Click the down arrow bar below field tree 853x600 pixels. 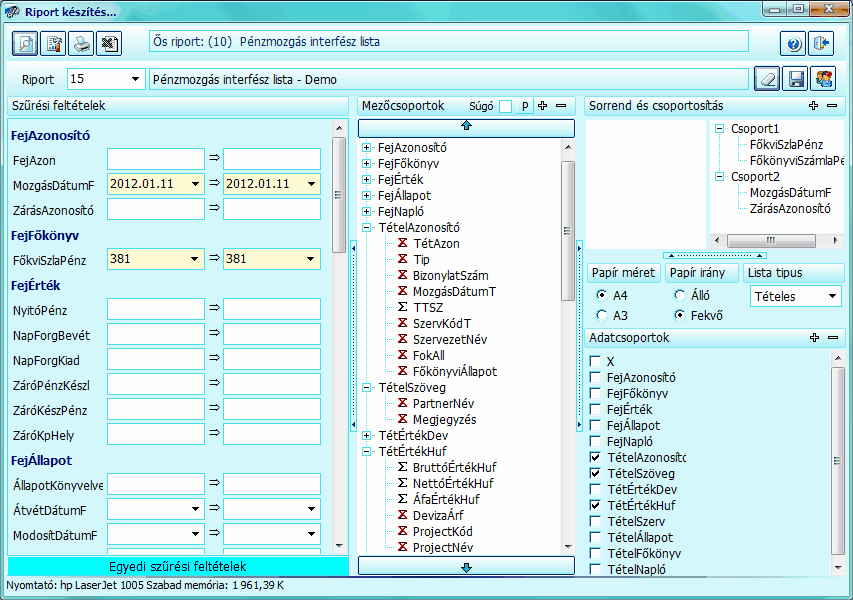point(466,566)
